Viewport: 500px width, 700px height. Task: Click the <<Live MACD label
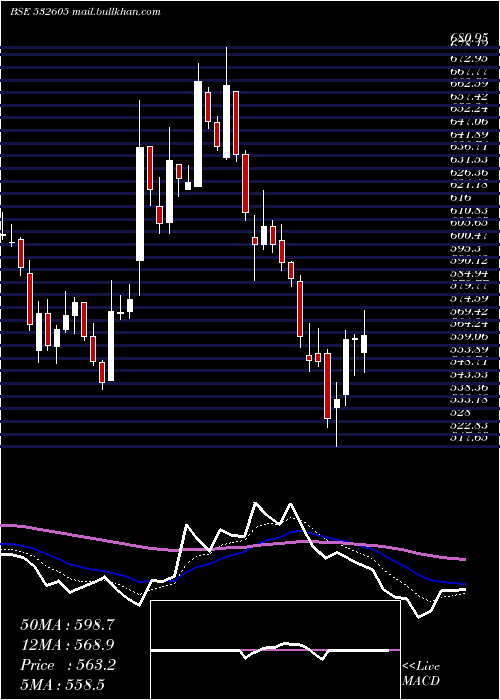point(421,674)
